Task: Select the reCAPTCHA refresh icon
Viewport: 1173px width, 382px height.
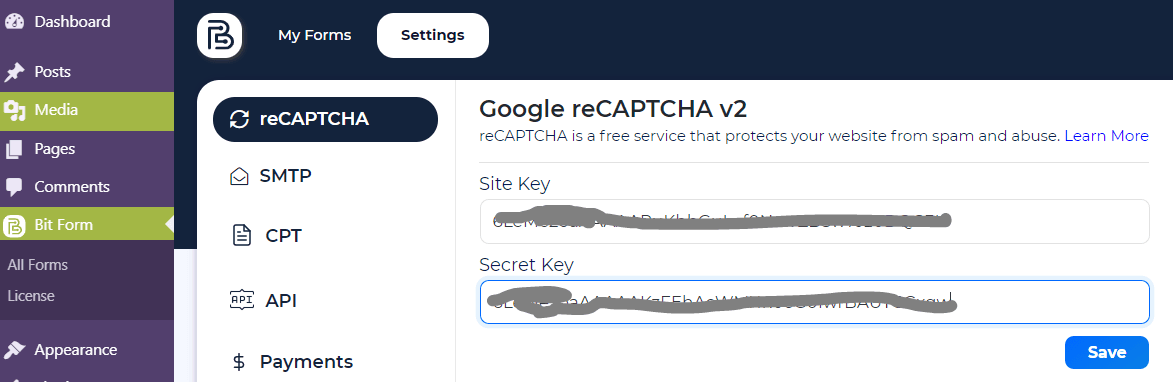Action: click(x=239, y=119)
